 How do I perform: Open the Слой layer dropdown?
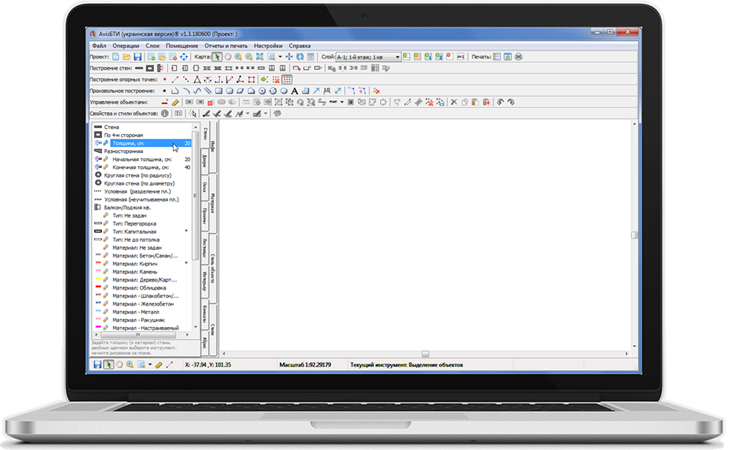click(397, 57)
